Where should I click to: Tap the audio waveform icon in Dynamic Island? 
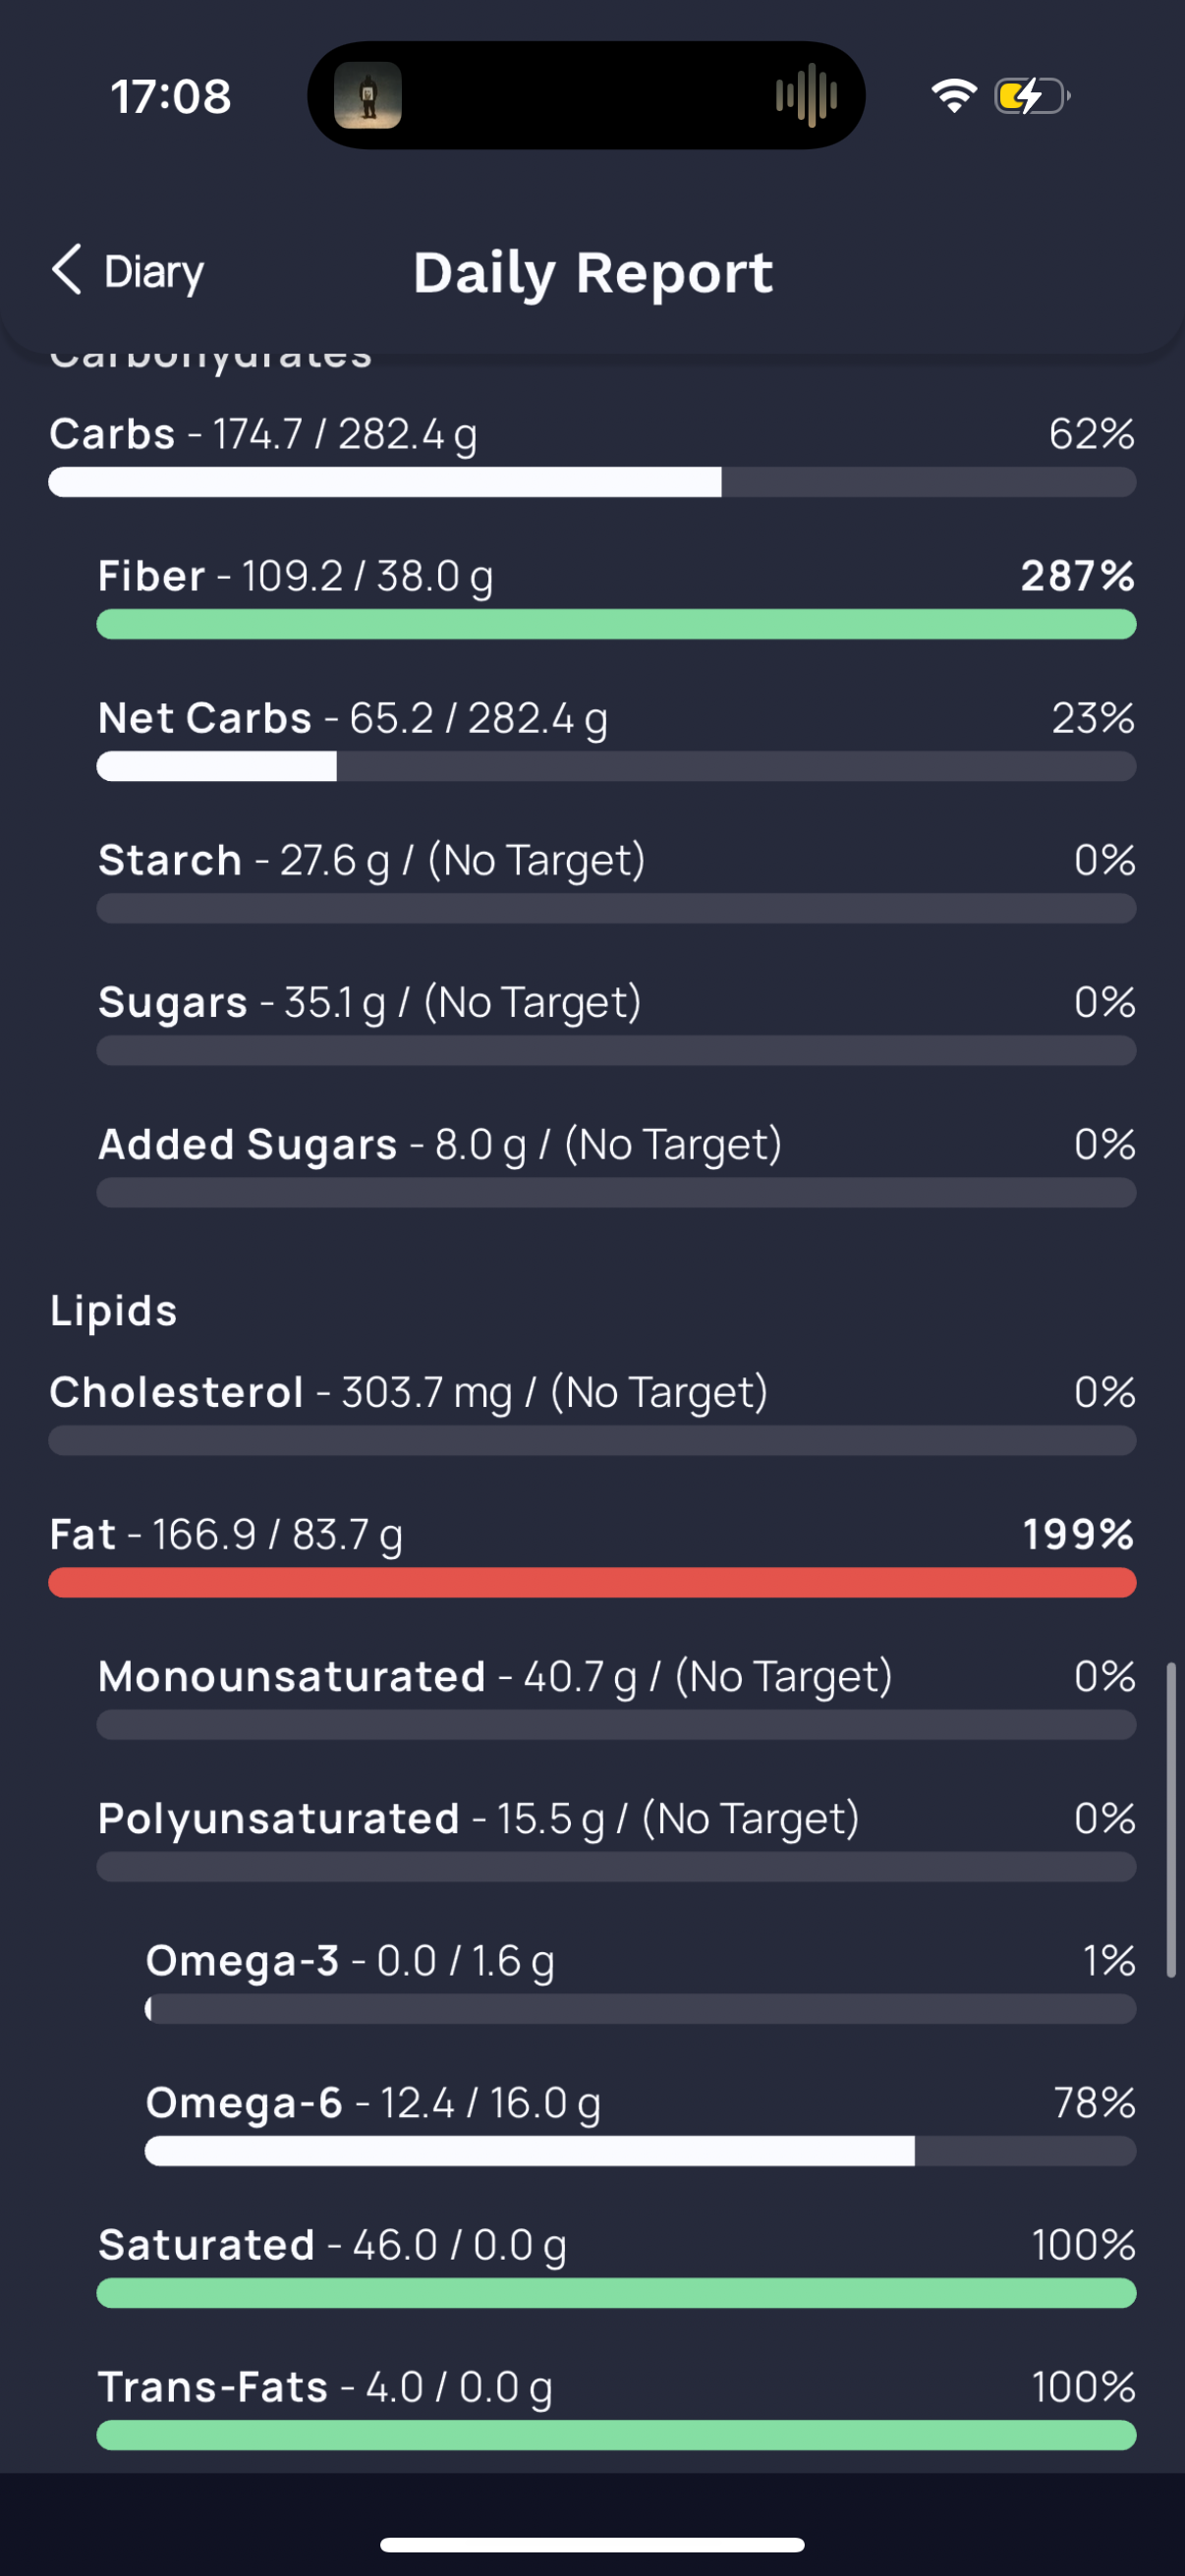(x=806, y=96)
